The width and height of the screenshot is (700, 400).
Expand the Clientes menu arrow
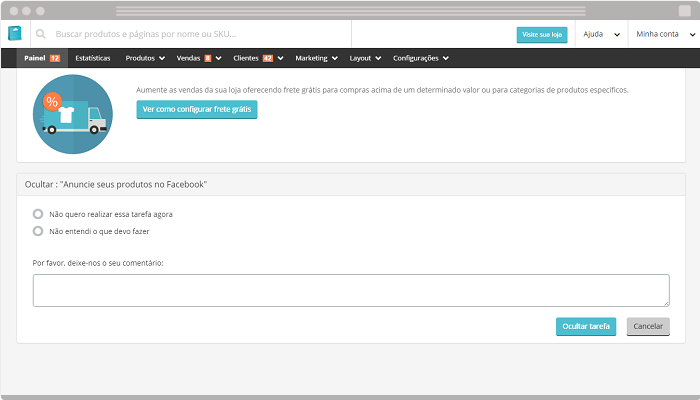[x=280, y=58]
